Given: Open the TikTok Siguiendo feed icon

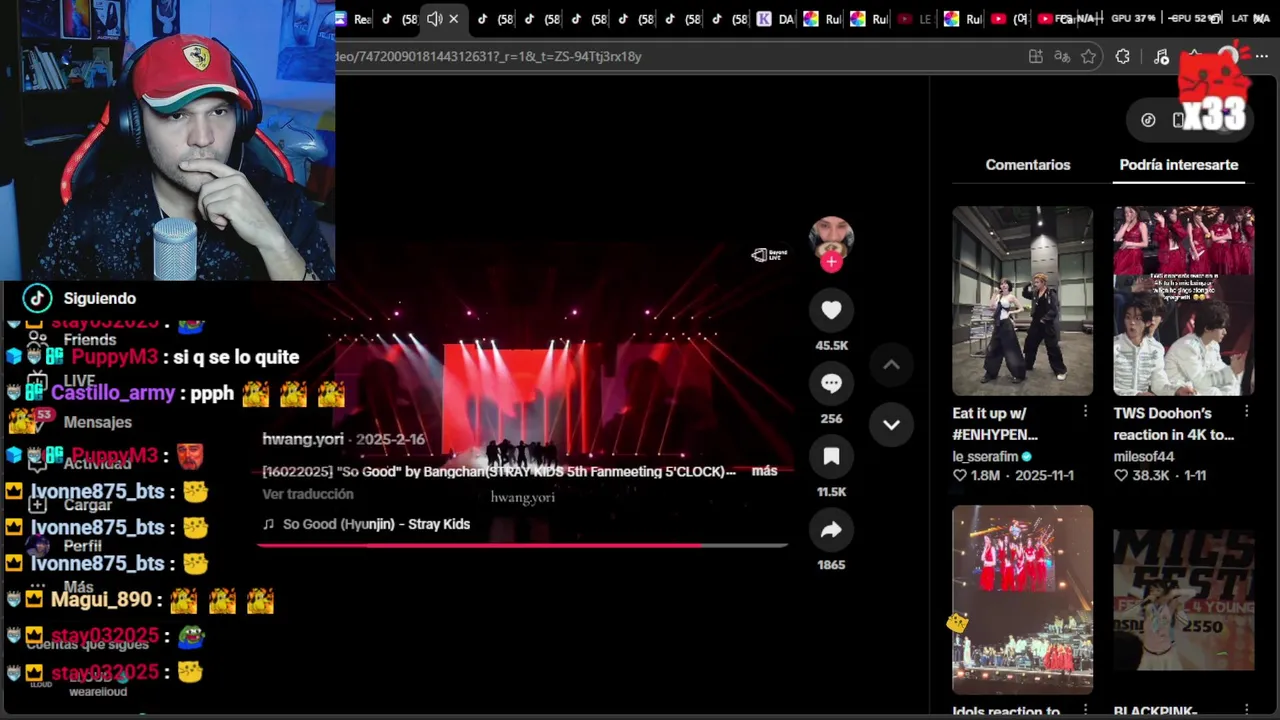Looking at the screenshot, I should 38,298.
